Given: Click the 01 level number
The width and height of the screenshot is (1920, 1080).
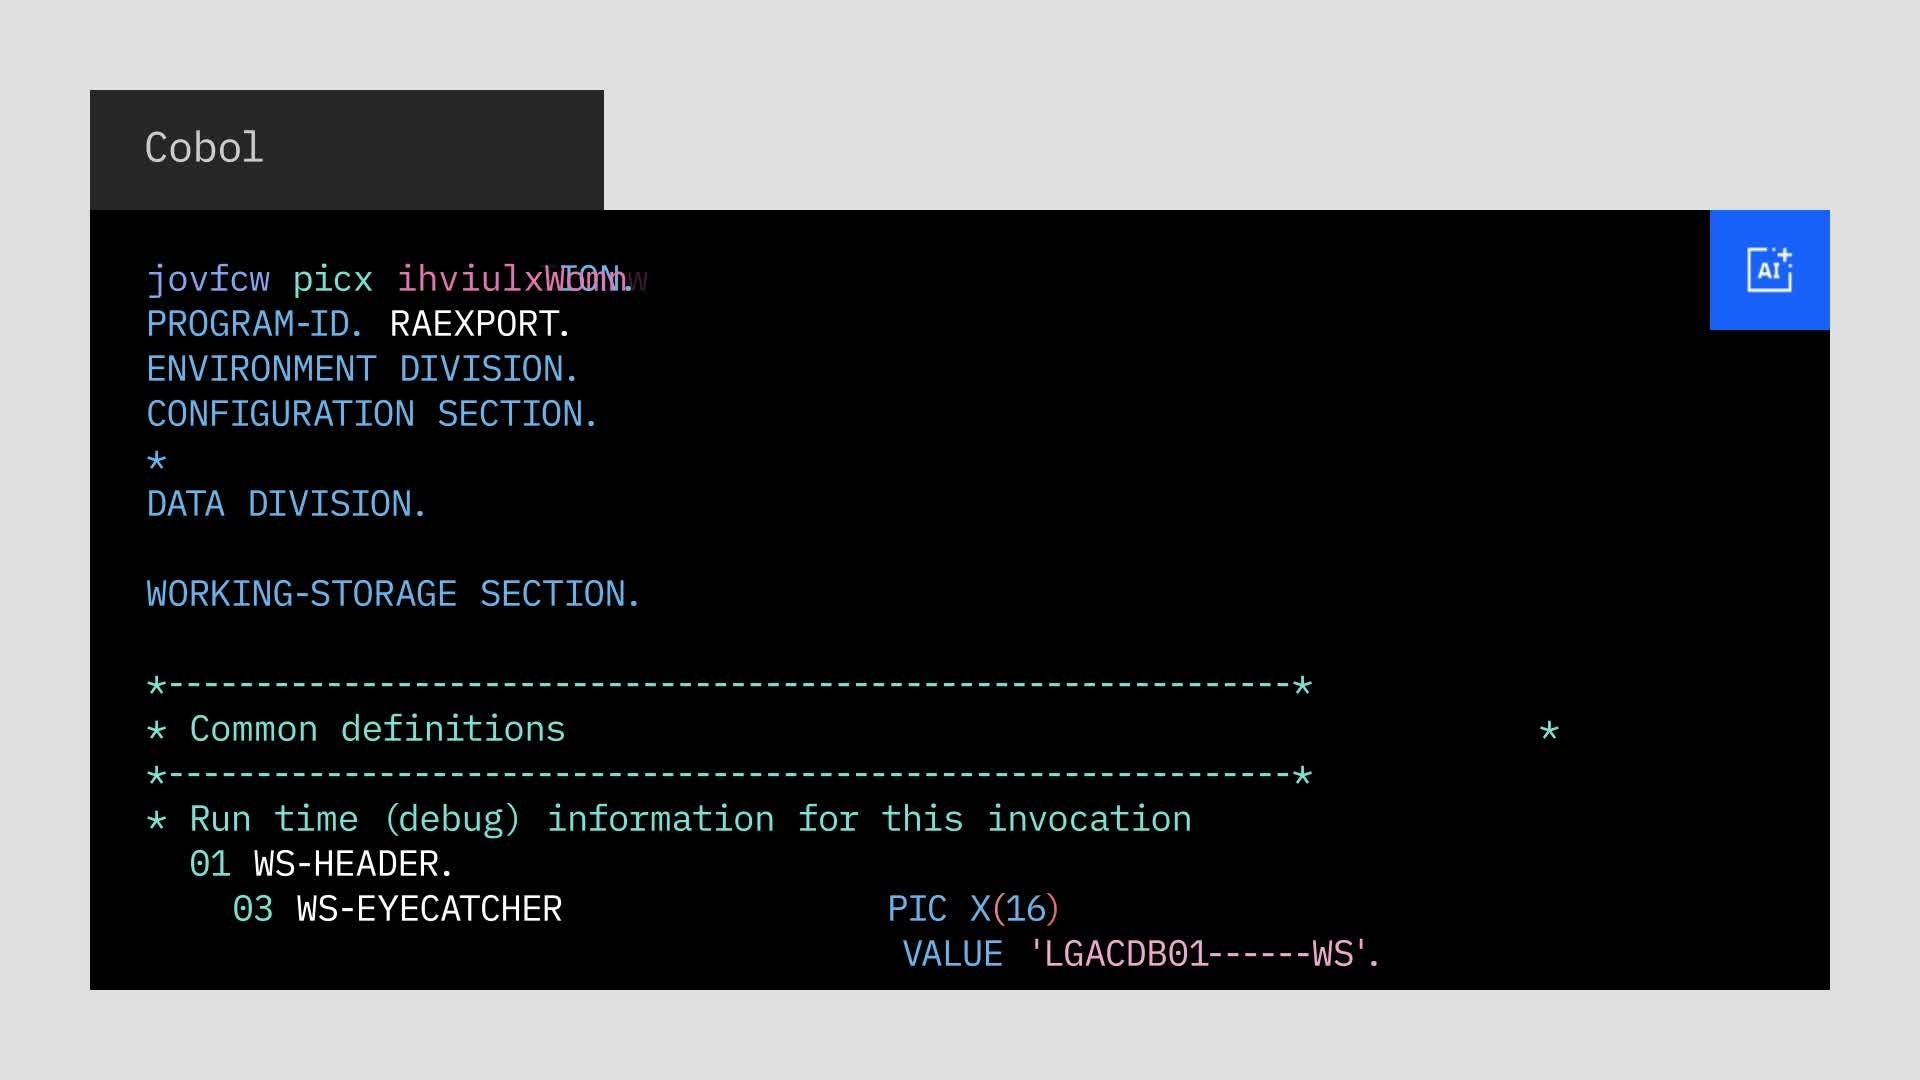Looking at the screenshot, I should point(210,864).
